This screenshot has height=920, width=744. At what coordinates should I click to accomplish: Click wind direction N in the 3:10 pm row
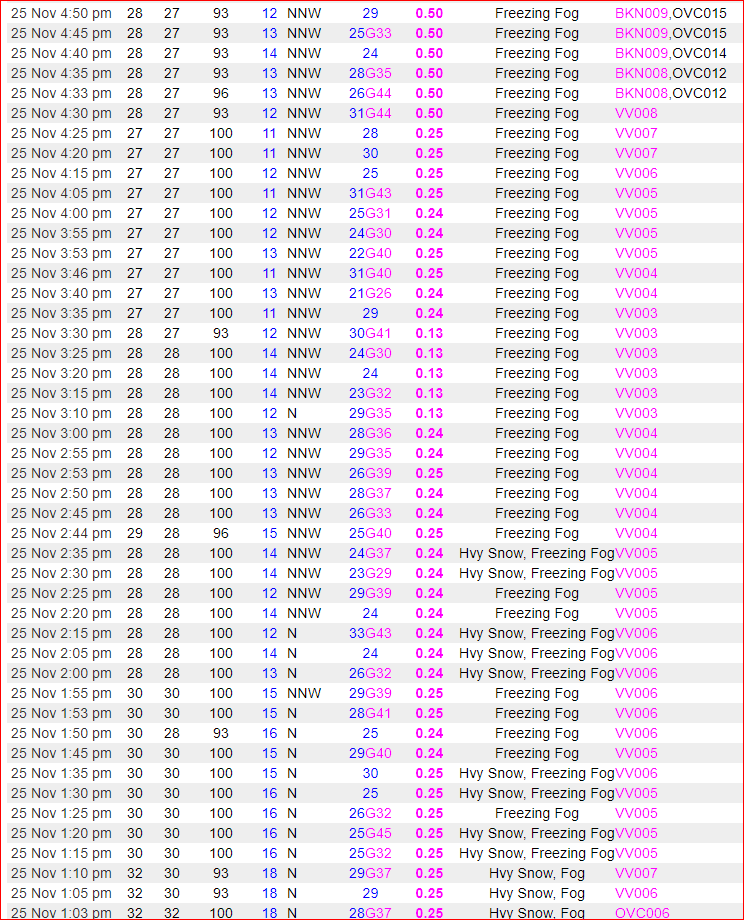292,413
